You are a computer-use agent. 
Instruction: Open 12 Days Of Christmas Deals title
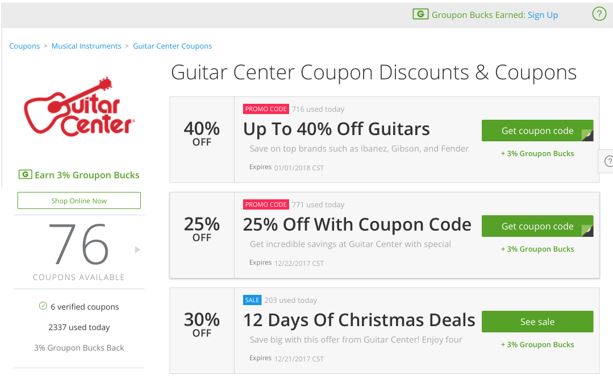pyautogui.click(x=359, y=320)
